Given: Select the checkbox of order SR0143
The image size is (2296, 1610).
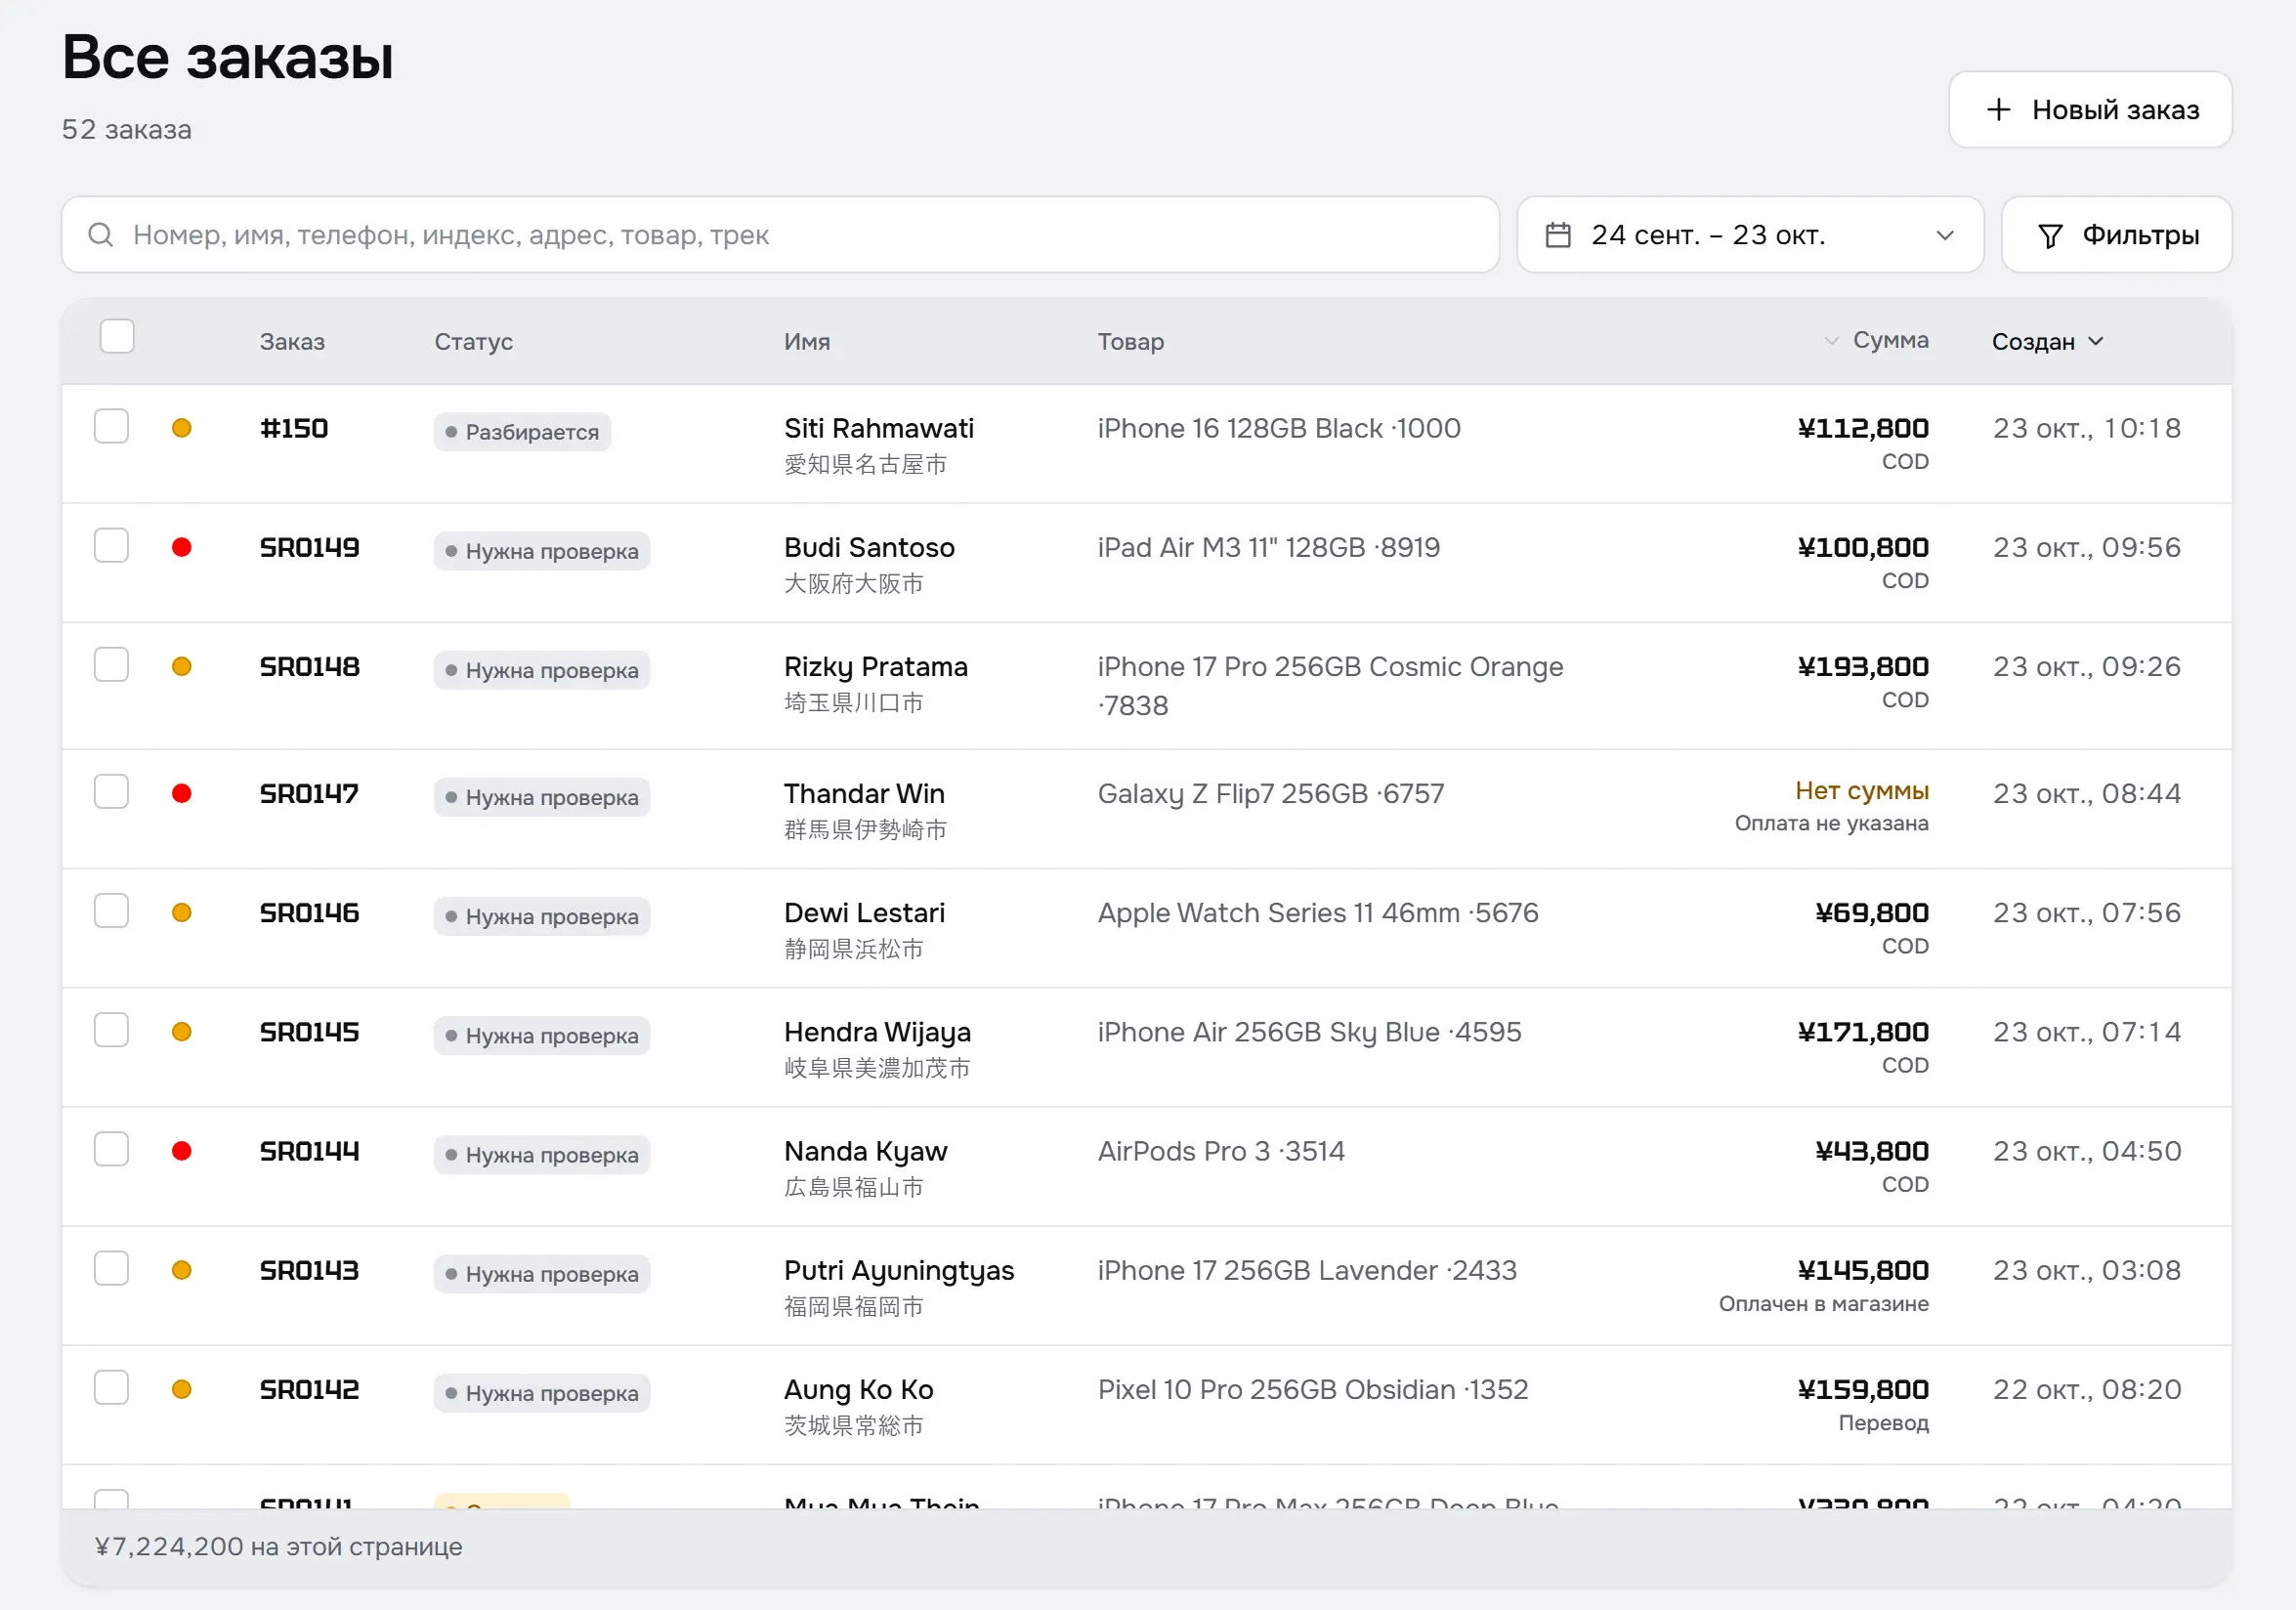Looking at the screenshot, I should pos(111,1268).
